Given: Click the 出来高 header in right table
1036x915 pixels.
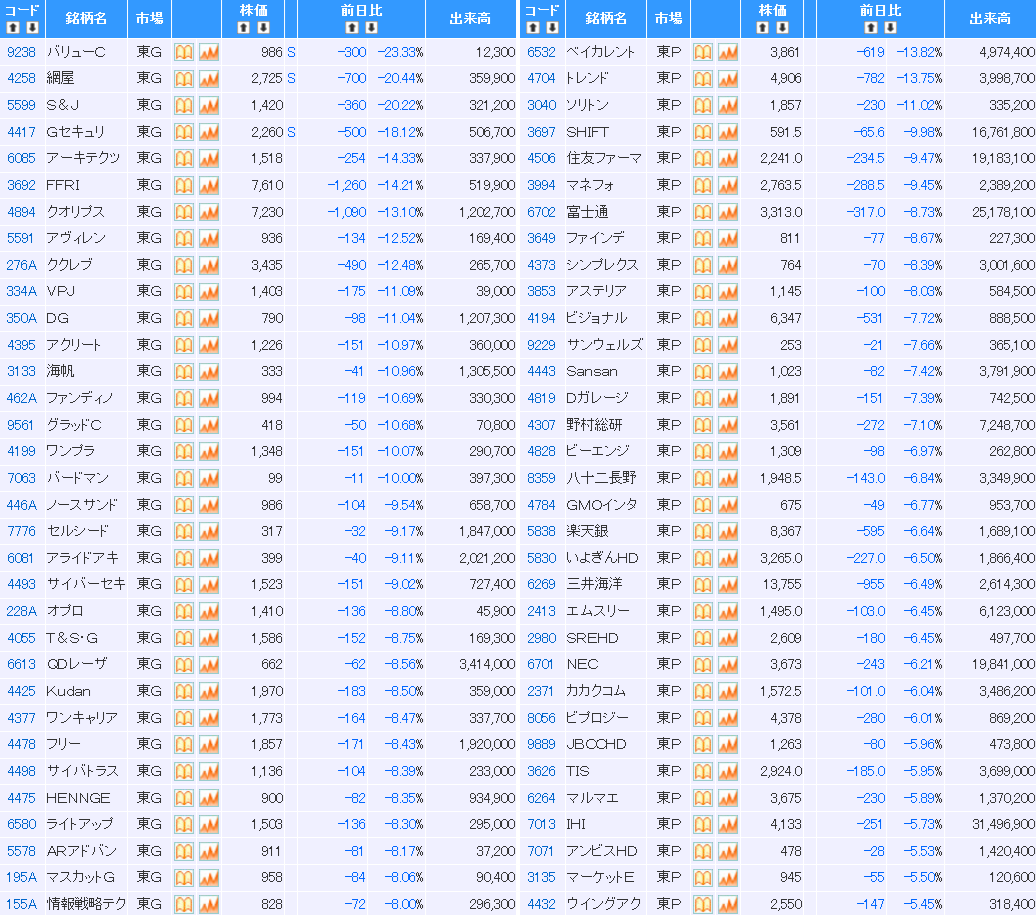Looking at the screenshot, I should click(x=990, y=18).
